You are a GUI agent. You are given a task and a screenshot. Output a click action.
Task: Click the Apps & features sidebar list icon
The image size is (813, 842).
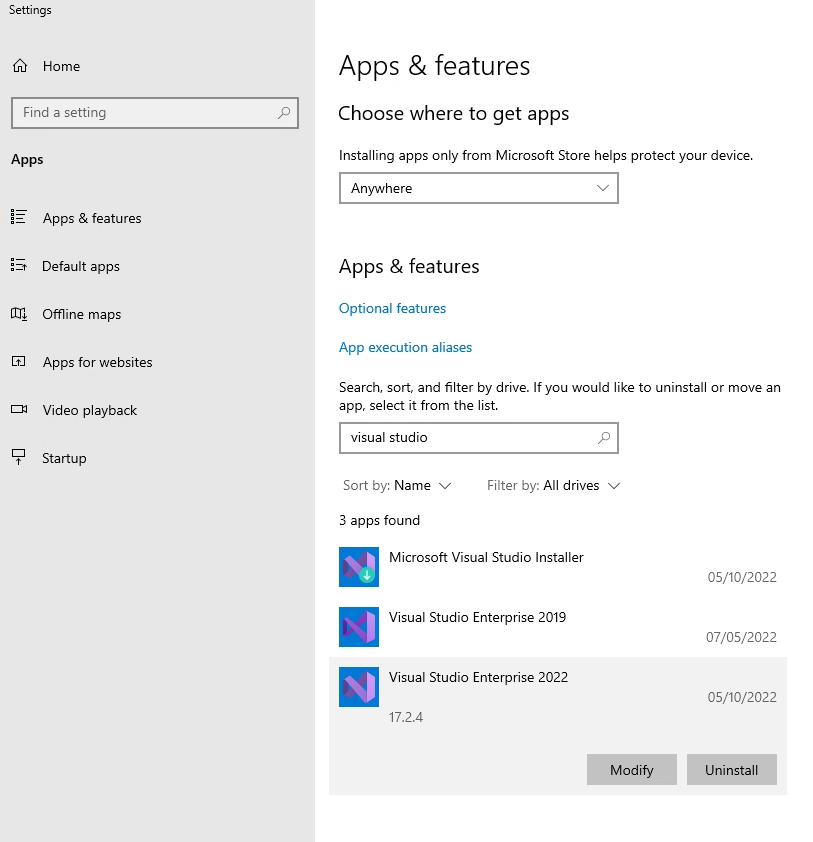(18, 217)
